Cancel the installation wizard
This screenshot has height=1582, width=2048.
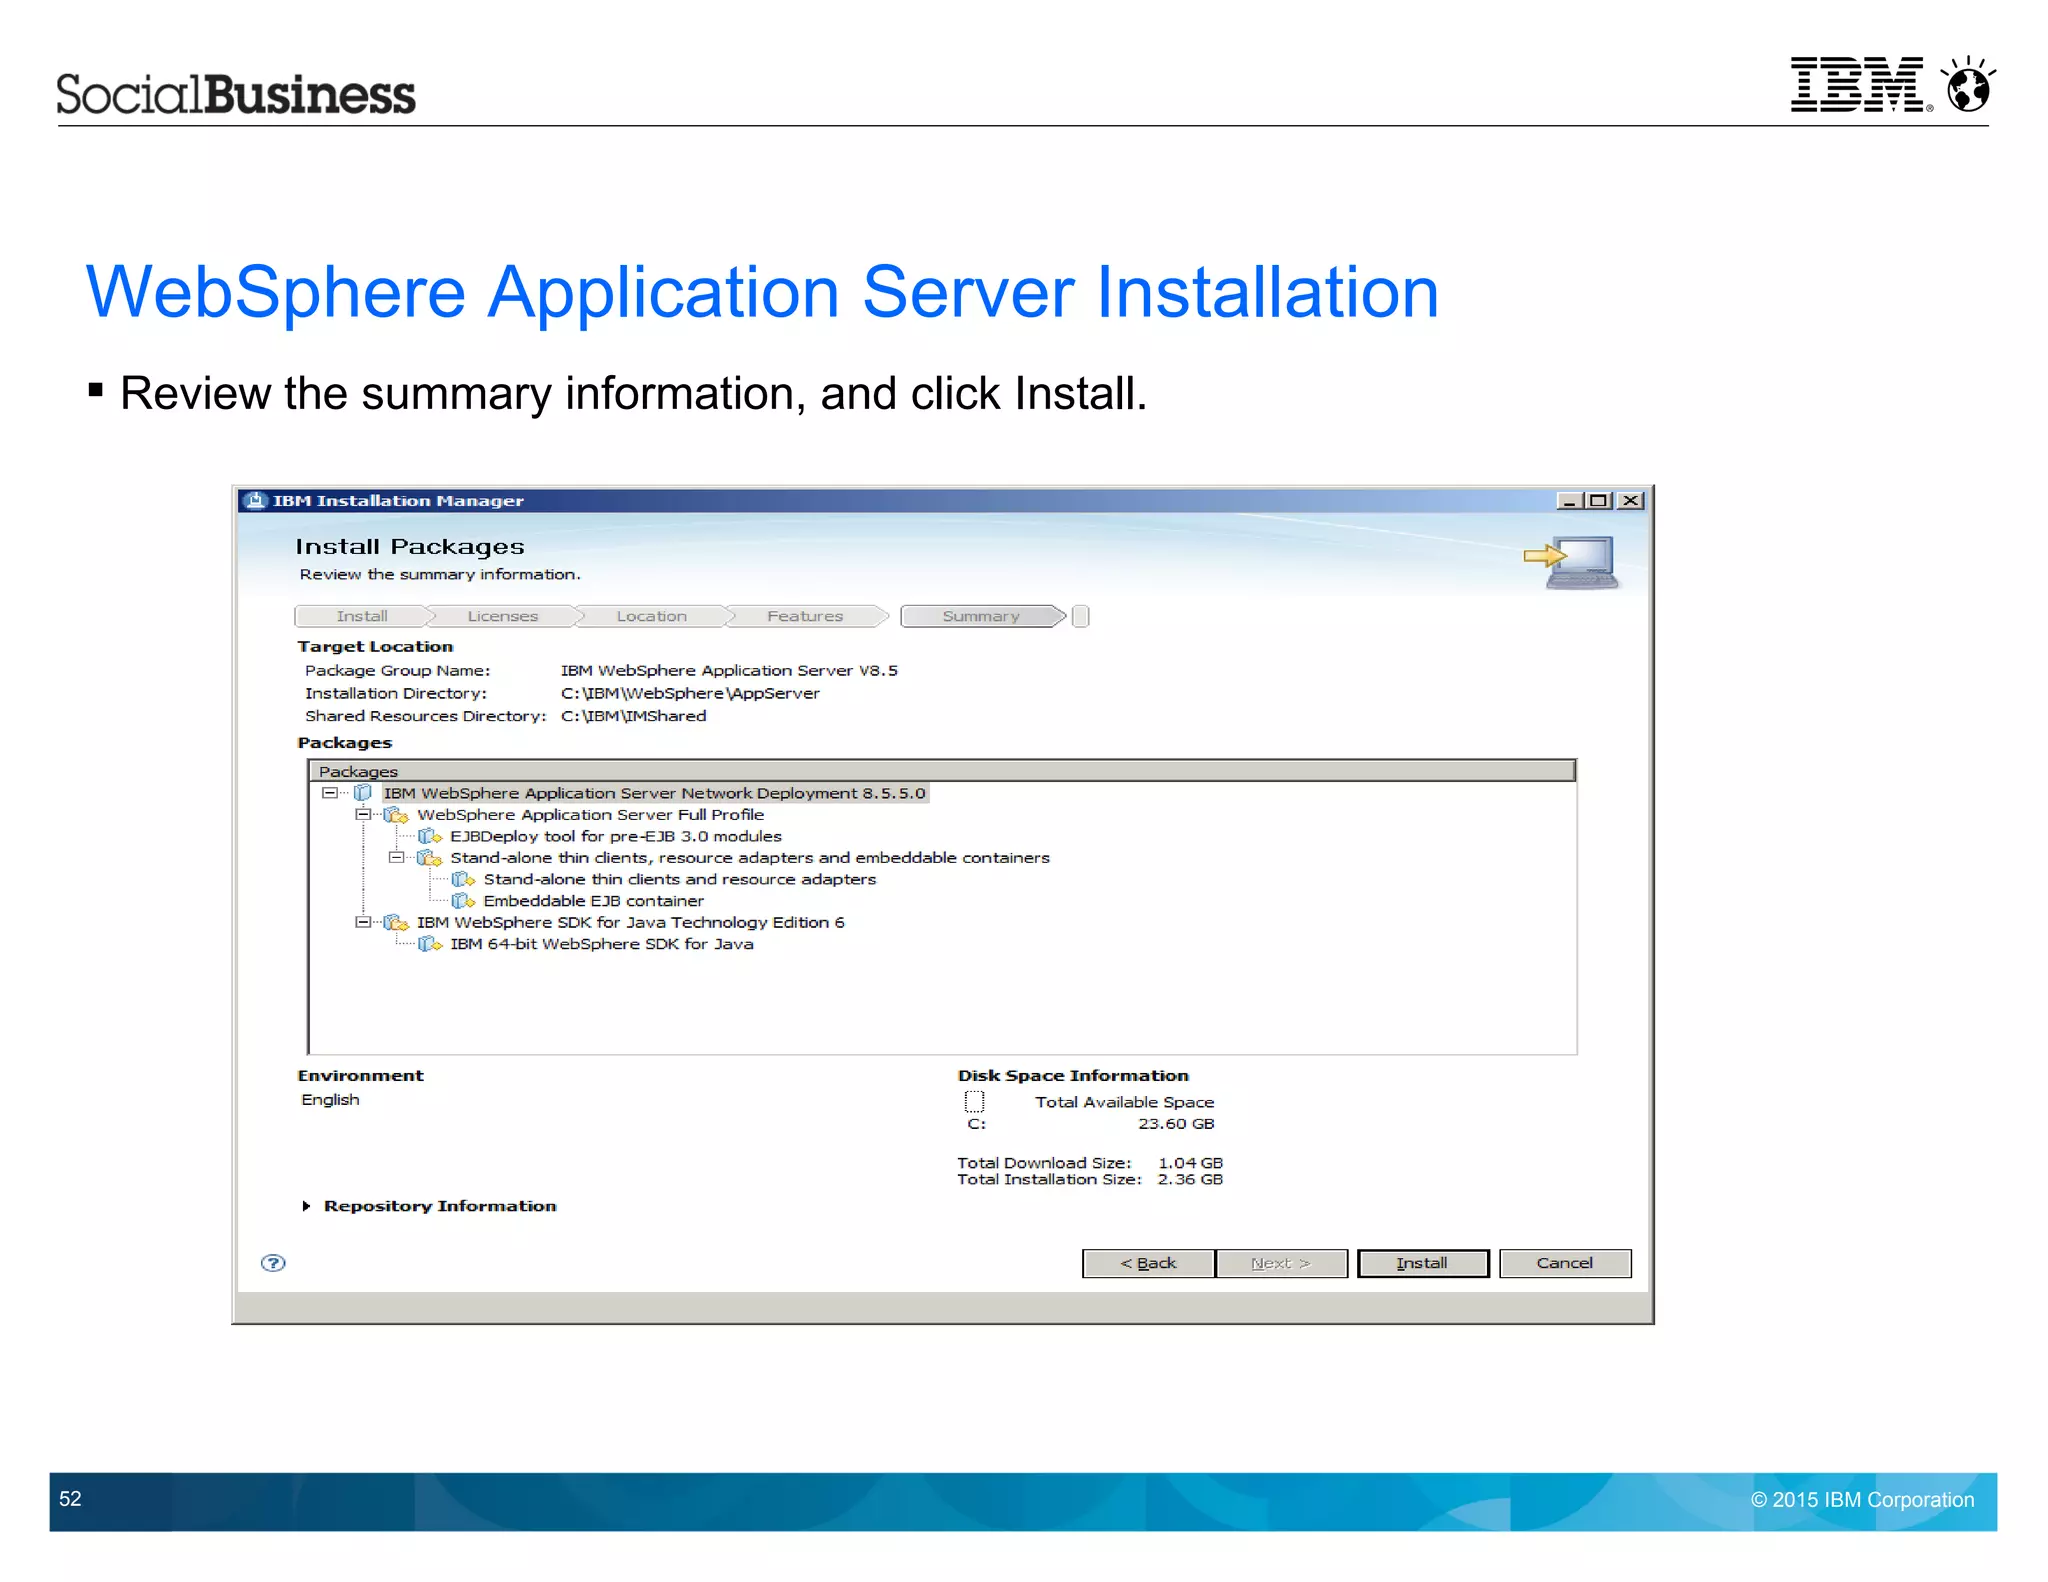[x=1565, y=1263]
